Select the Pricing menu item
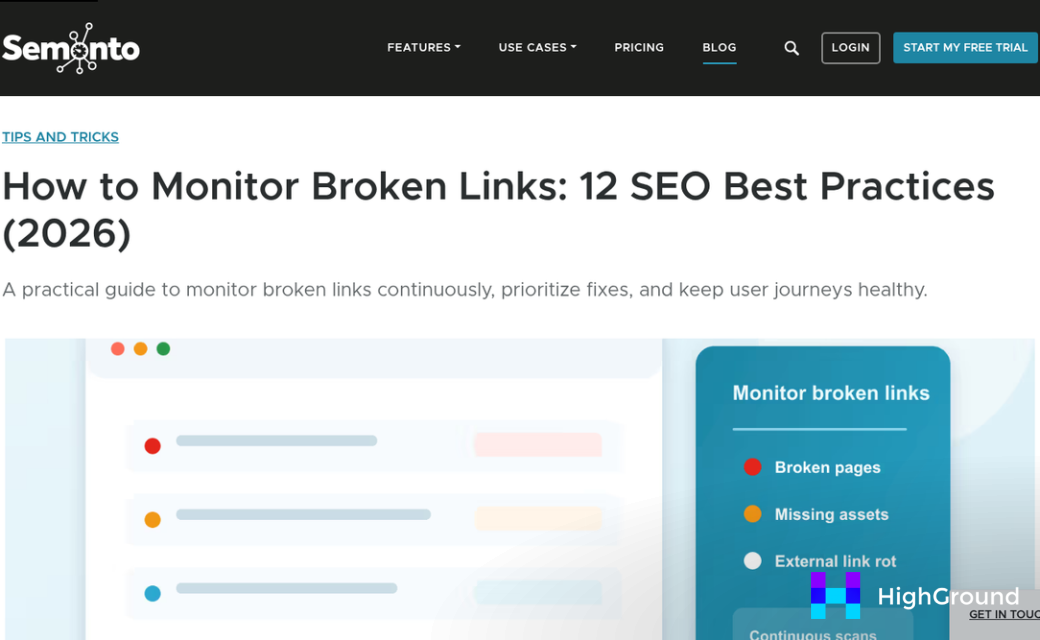Viewport: 1040px width, 640px height. [639, 47]
